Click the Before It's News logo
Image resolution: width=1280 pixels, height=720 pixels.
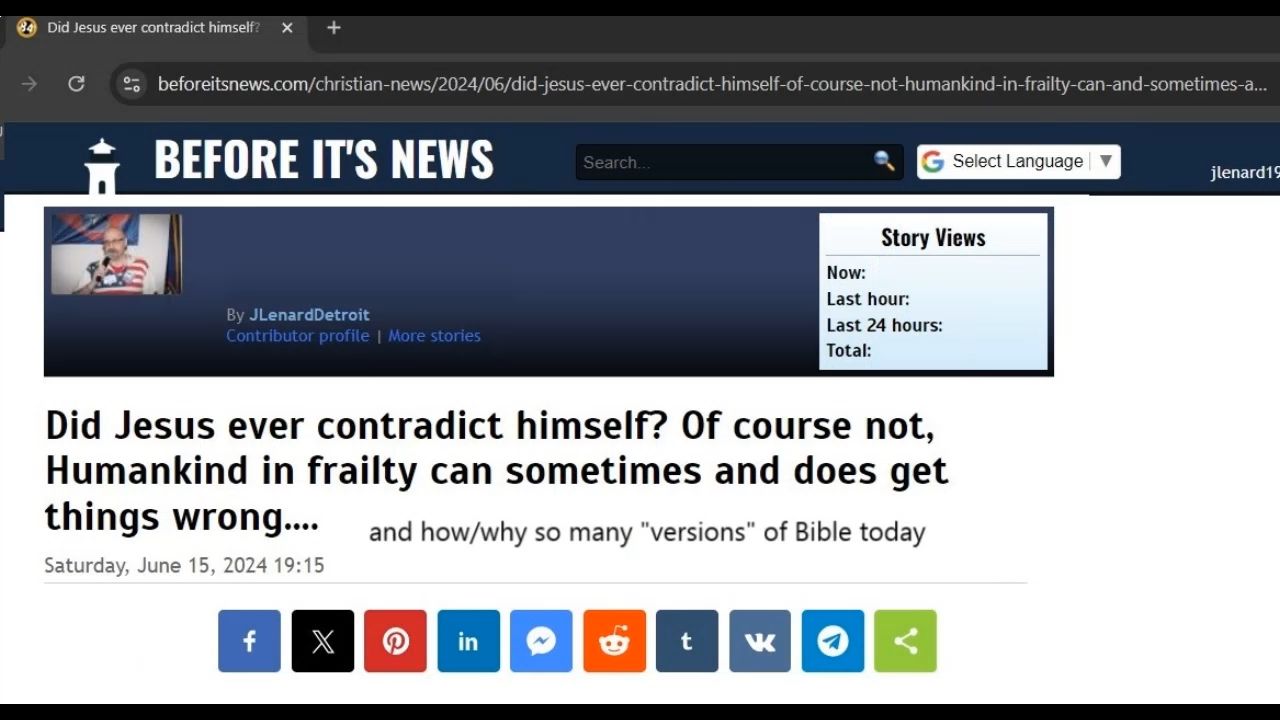[289, 160]
